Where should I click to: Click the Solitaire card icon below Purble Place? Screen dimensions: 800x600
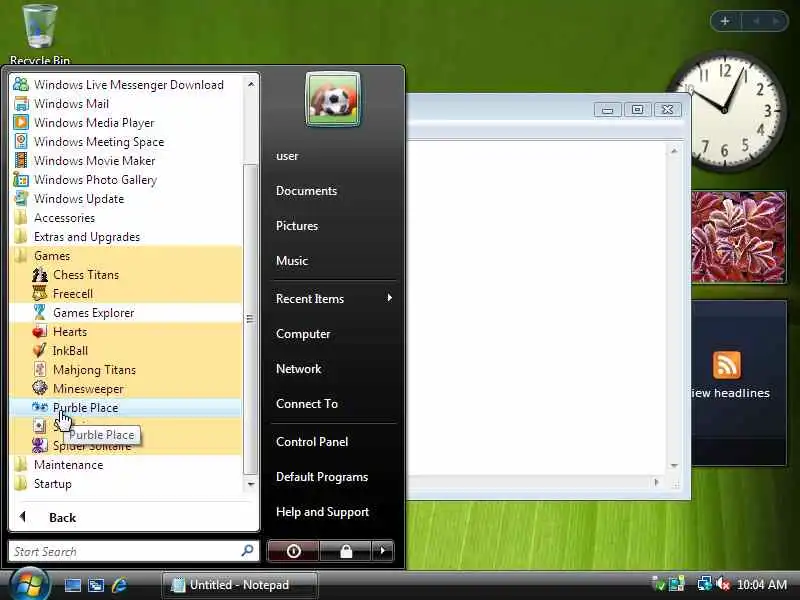tap(39, 426)
